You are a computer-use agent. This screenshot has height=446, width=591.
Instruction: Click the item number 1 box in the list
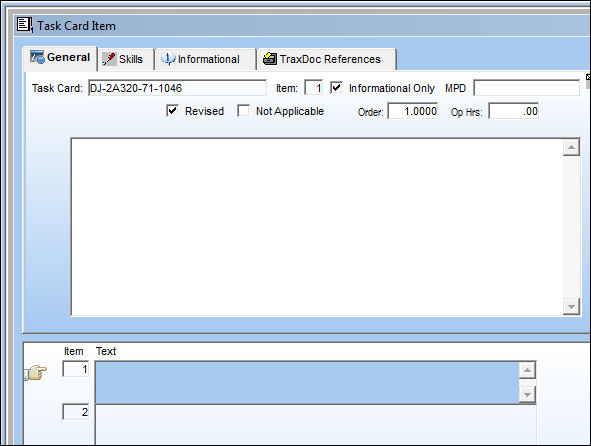coord(76,369)
